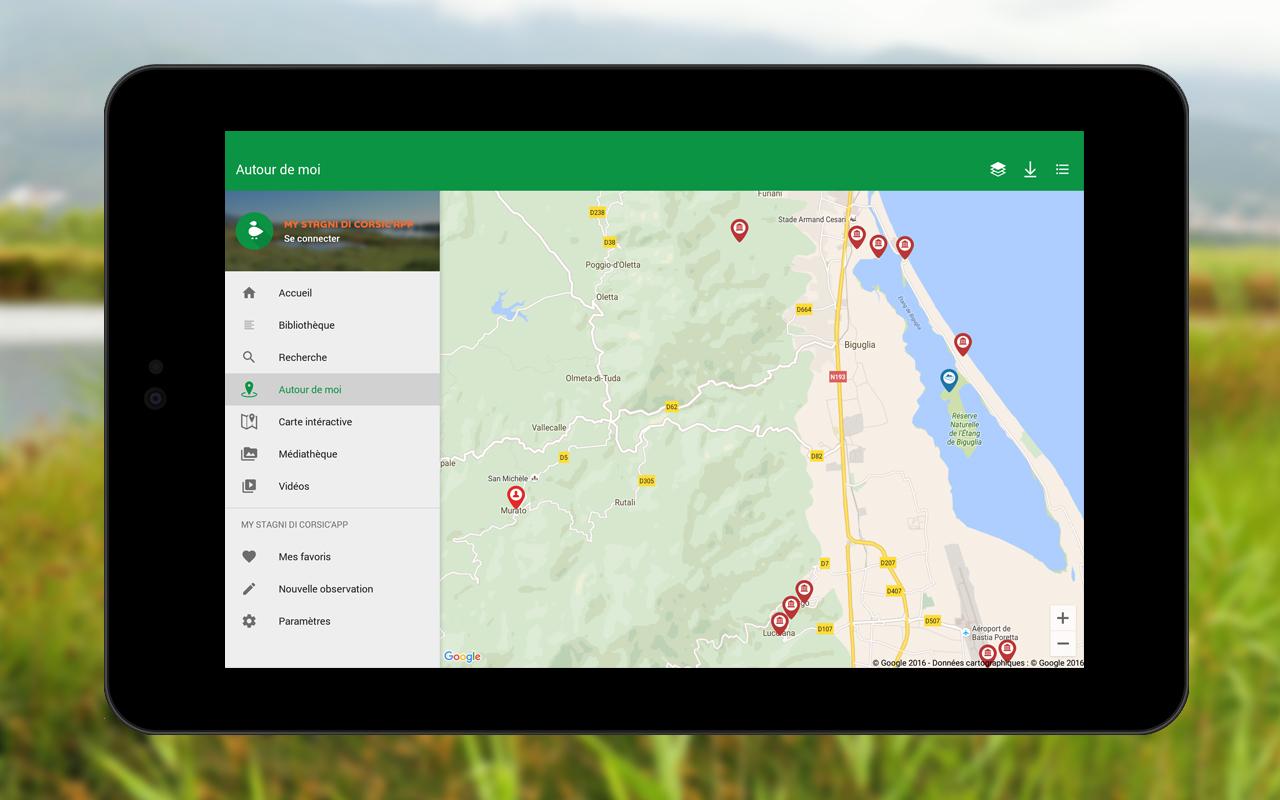The image size is (1280, 800).
Task: Select the highlighted Autour de moi entry
Action: click(x=332, y=389)
